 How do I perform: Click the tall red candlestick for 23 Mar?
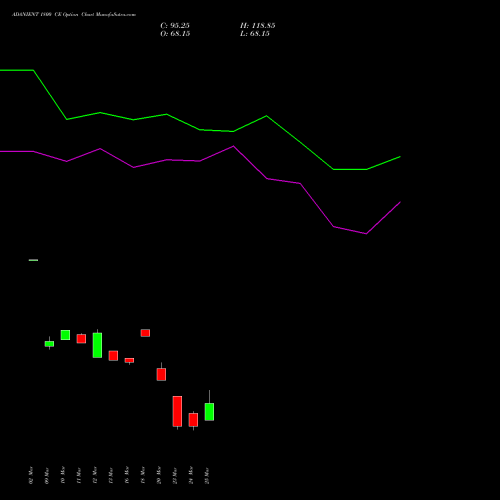coord(177,411)
